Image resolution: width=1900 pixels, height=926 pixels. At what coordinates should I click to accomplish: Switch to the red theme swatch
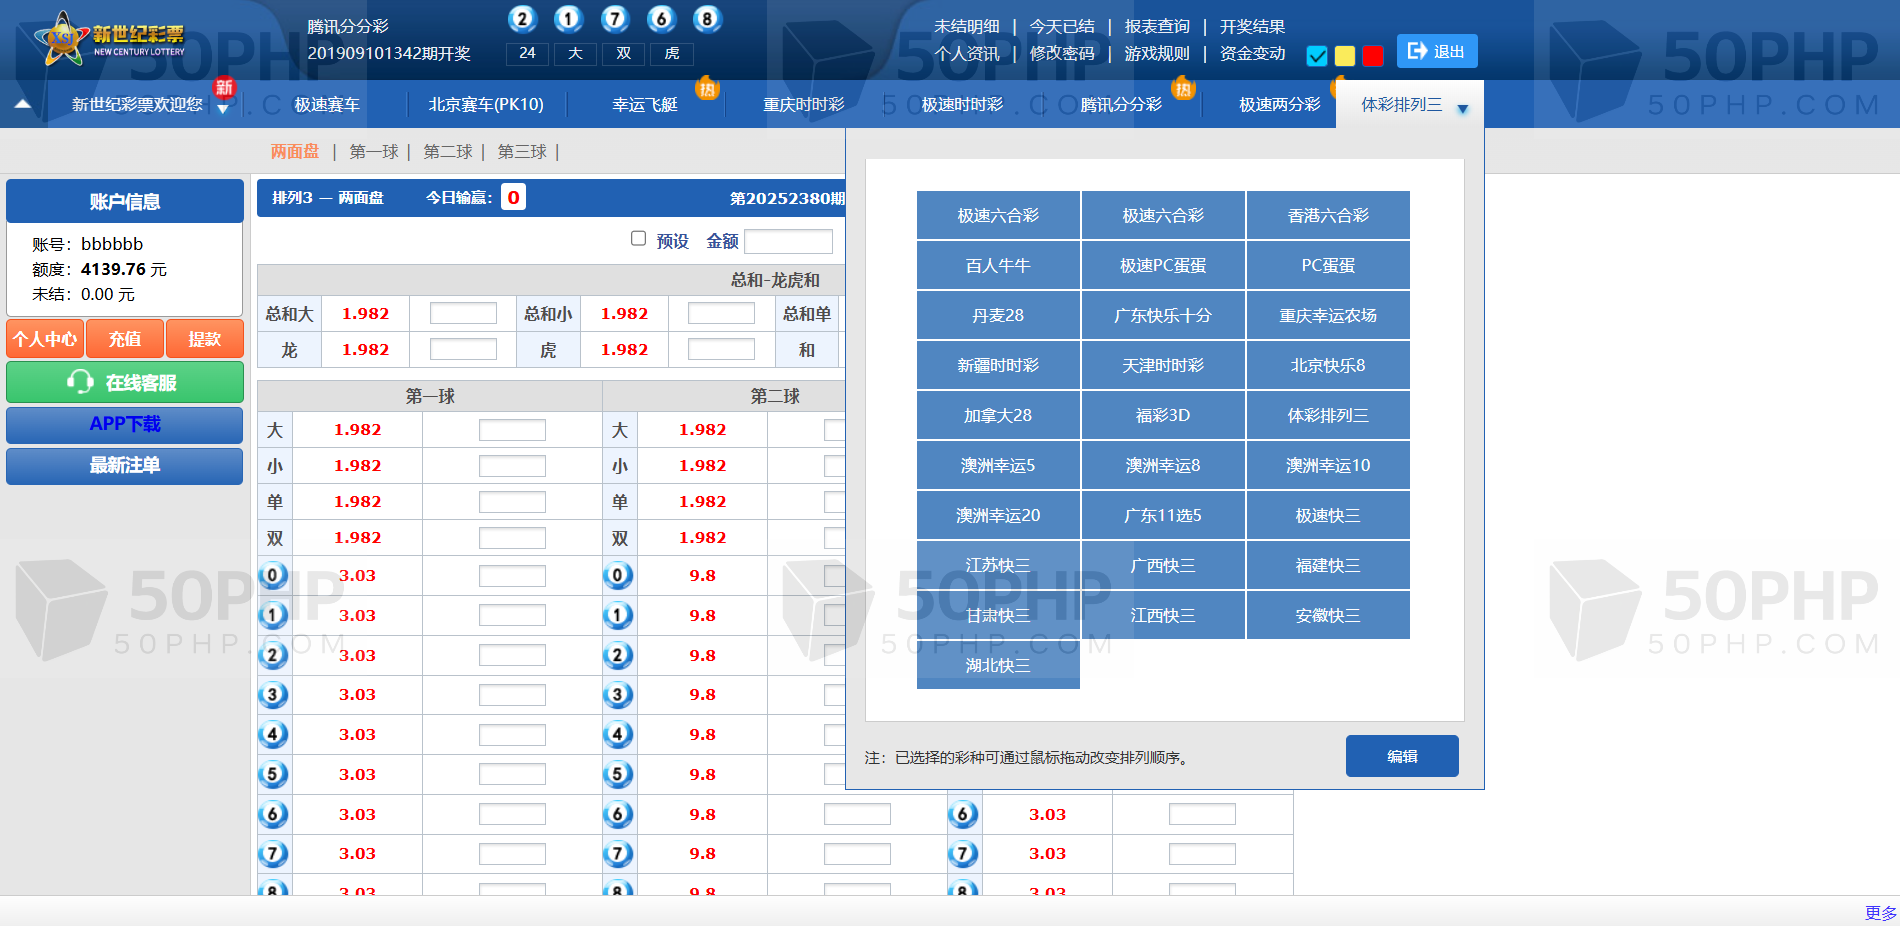tap(1373, 56)
